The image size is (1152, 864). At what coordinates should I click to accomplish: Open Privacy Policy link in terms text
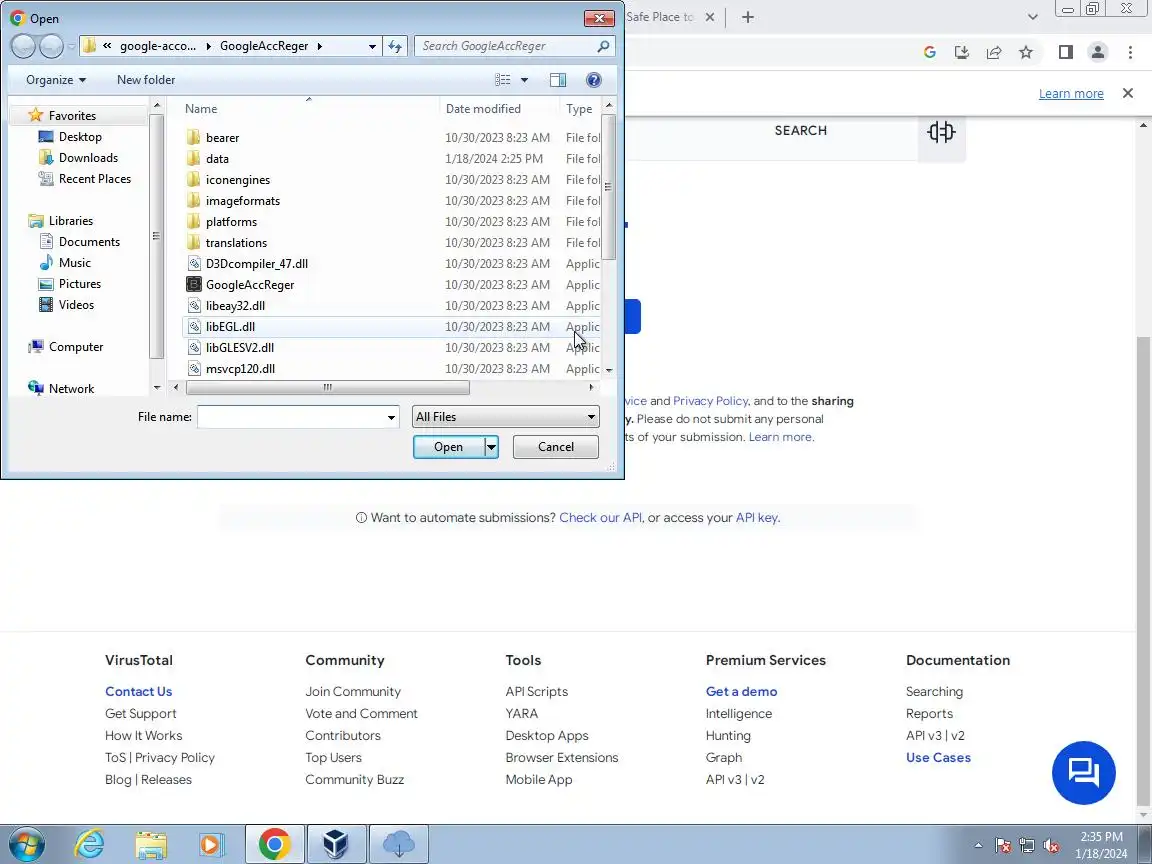tap(710, 401)
